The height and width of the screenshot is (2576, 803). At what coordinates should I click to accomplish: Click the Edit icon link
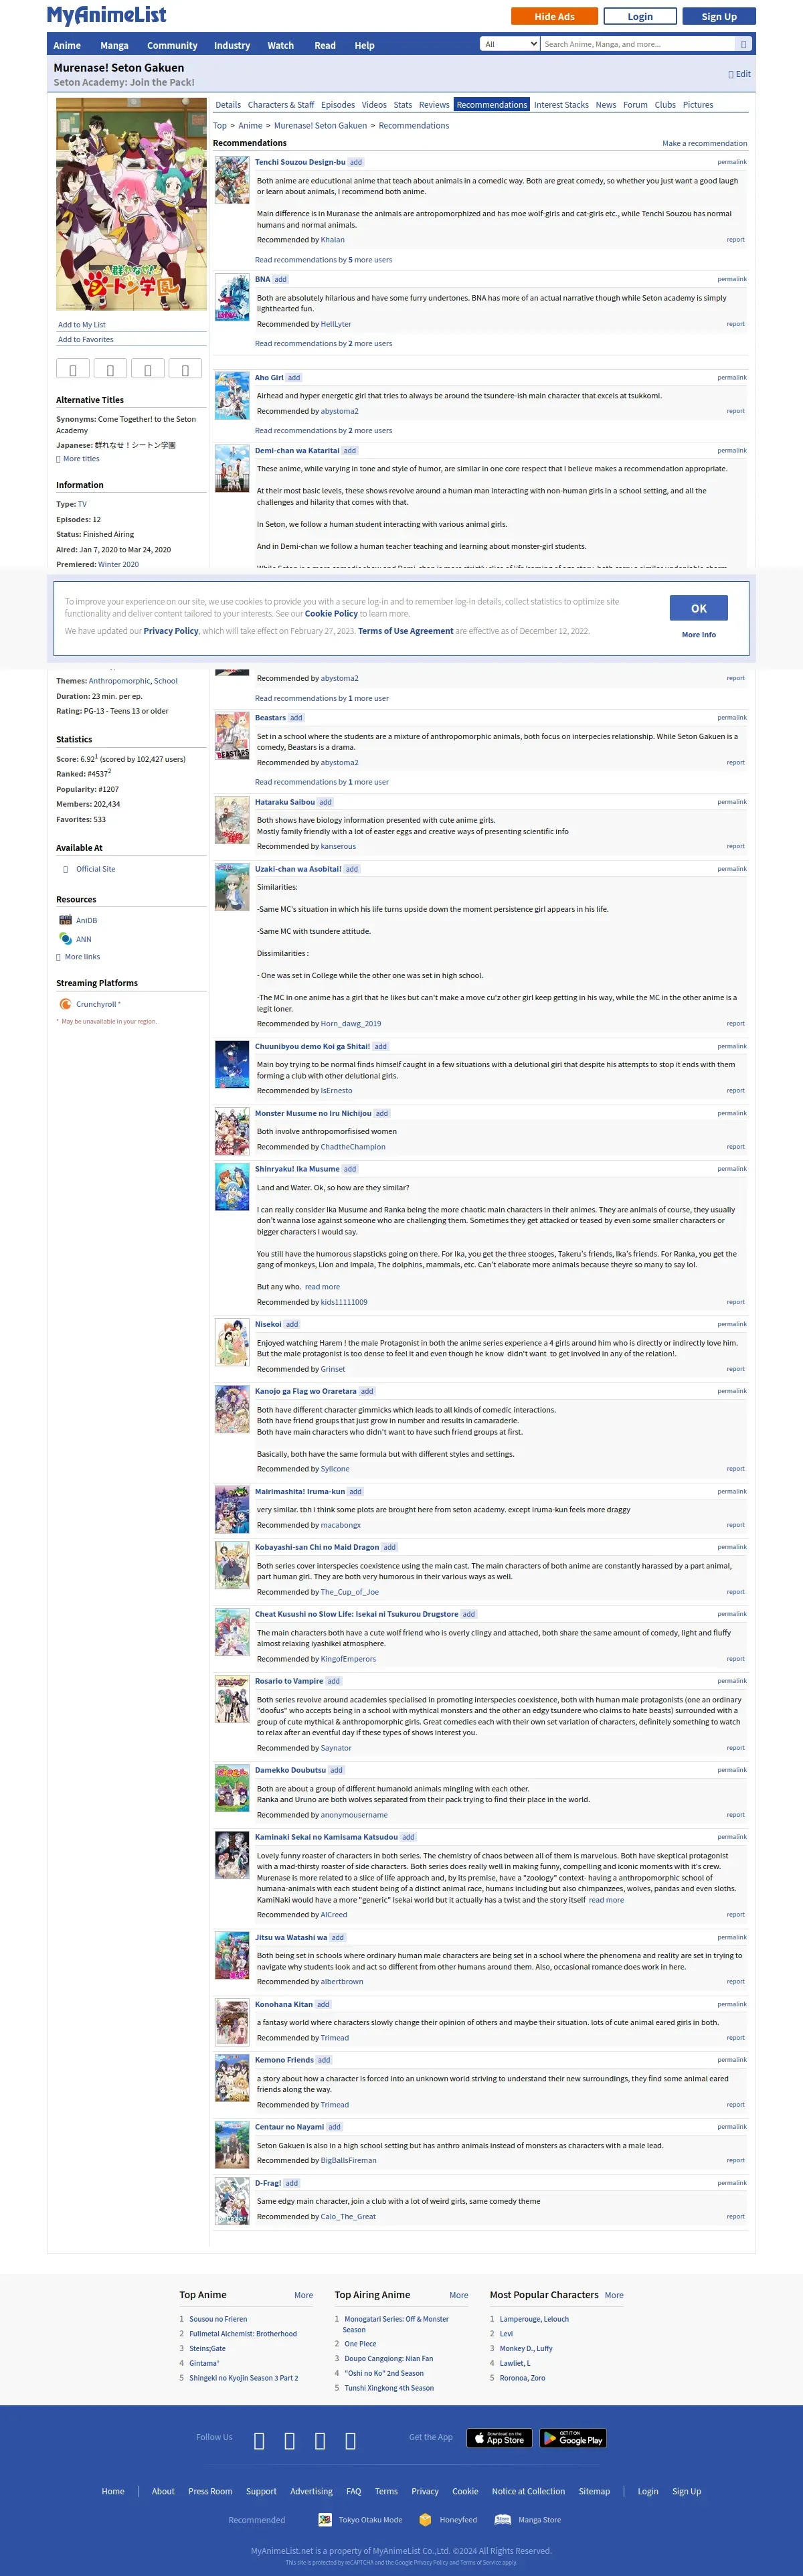click(x=739, y=74)
